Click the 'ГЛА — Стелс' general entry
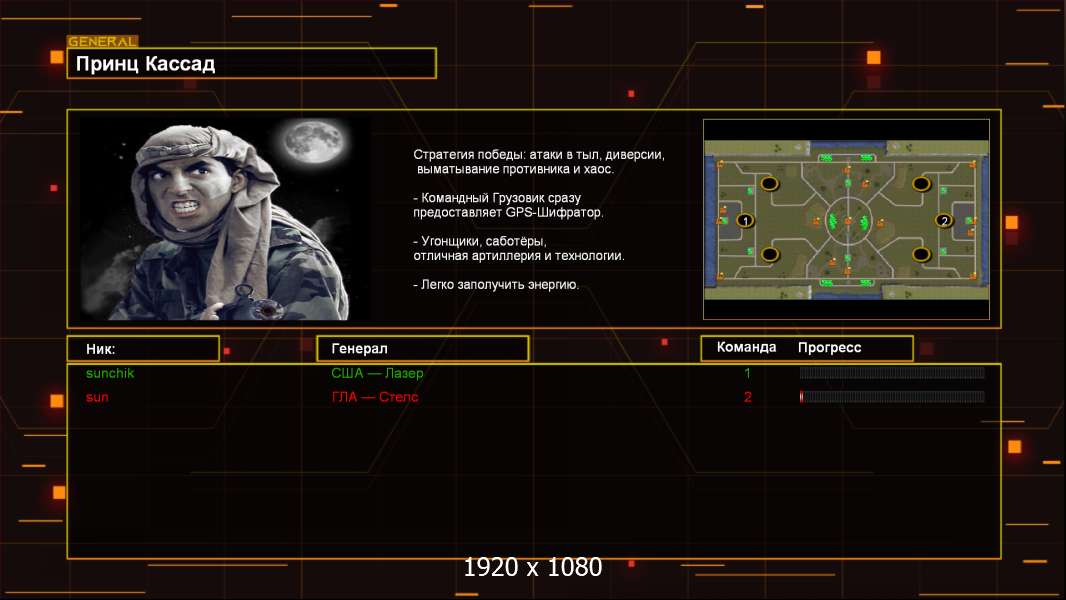 click(x=375, y=397)
